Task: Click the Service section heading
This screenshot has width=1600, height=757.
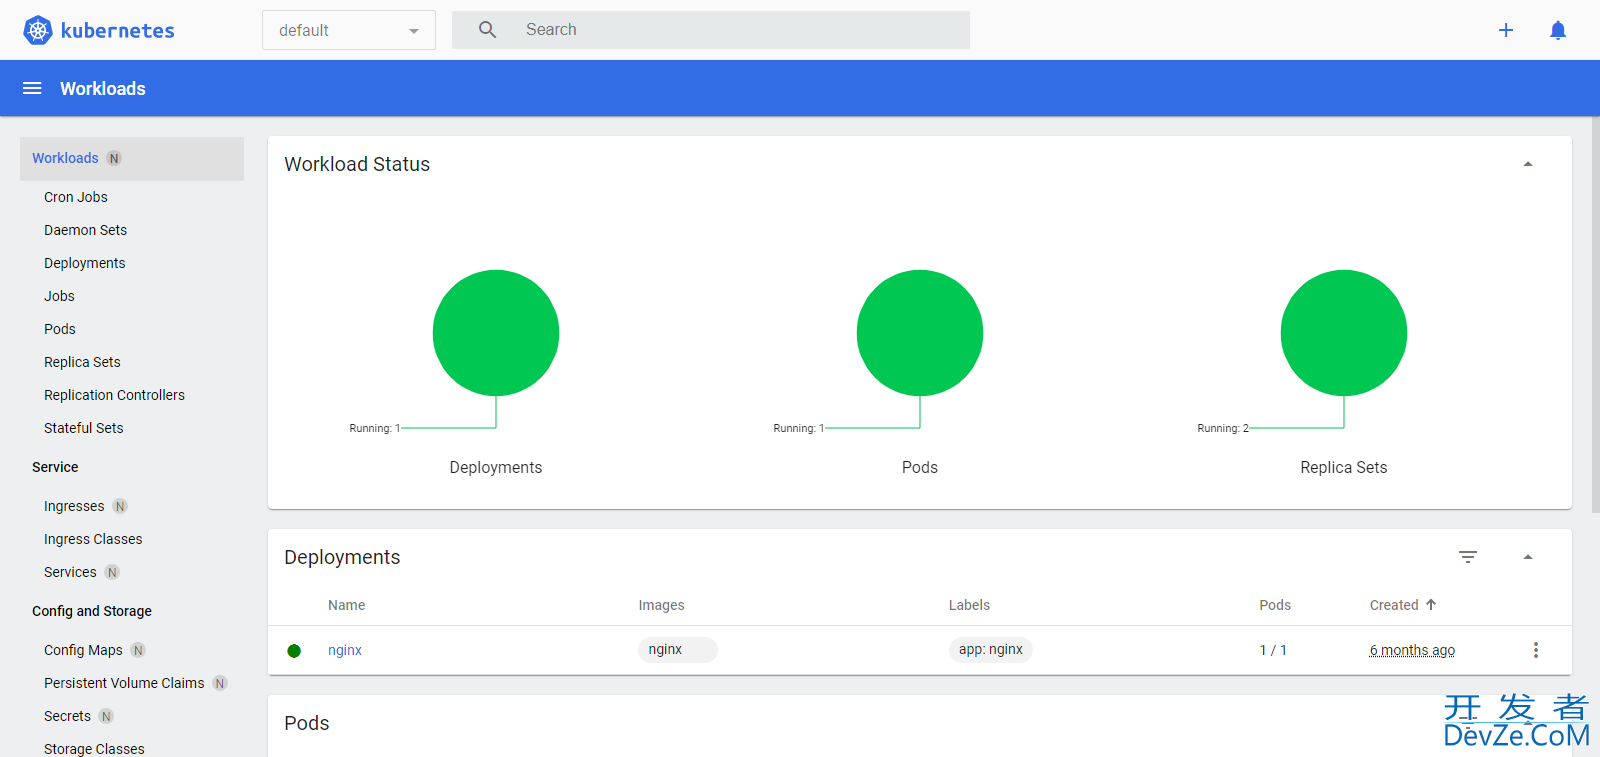Action: click(55, 467)
